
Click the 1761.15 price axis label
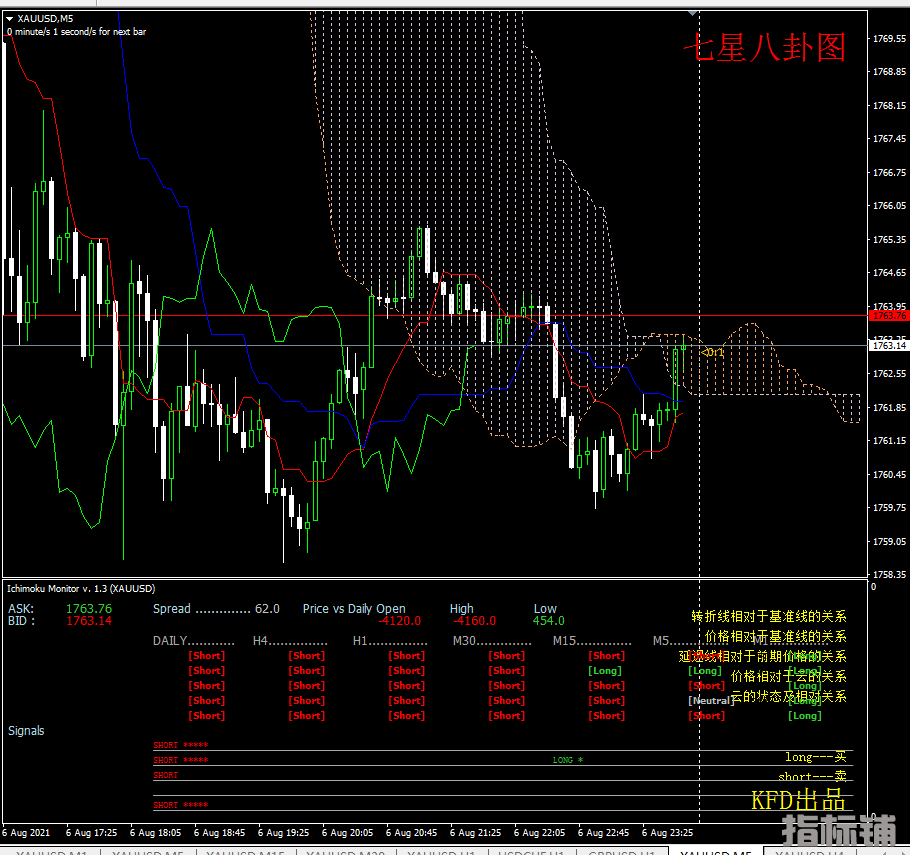[x=889, y=441]
